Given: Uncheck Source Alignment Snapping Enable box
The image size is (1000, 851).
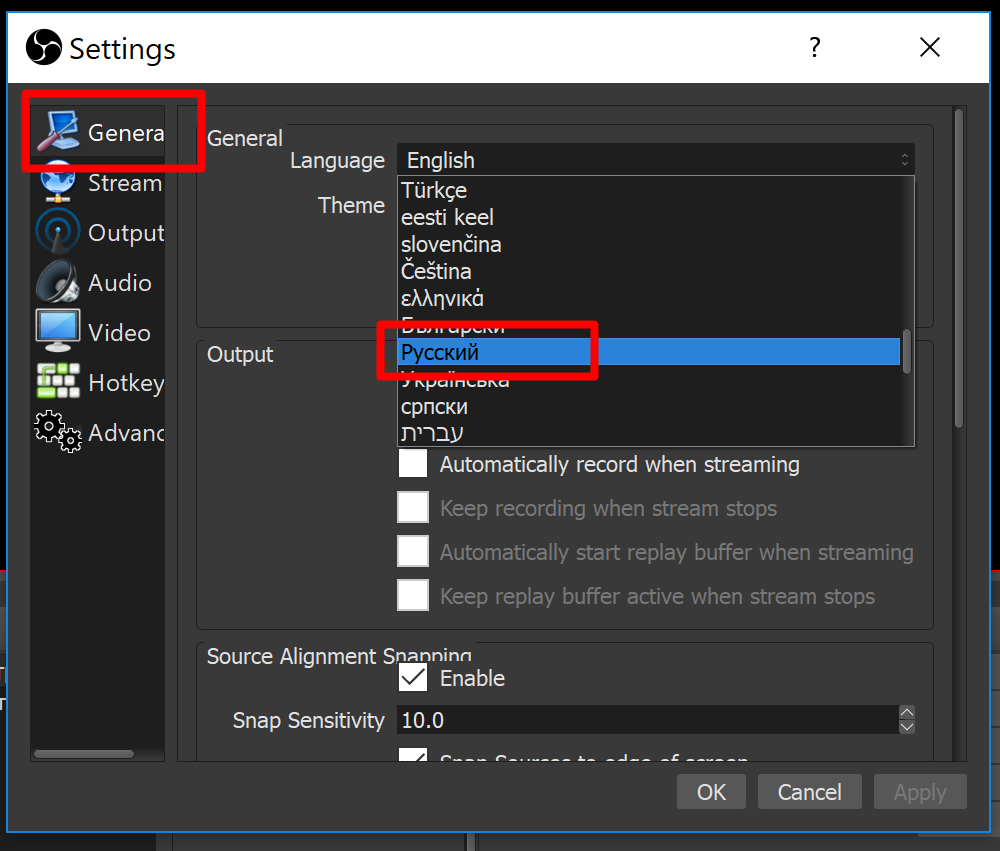Looking at the screenshot, I should coord(413,678).
